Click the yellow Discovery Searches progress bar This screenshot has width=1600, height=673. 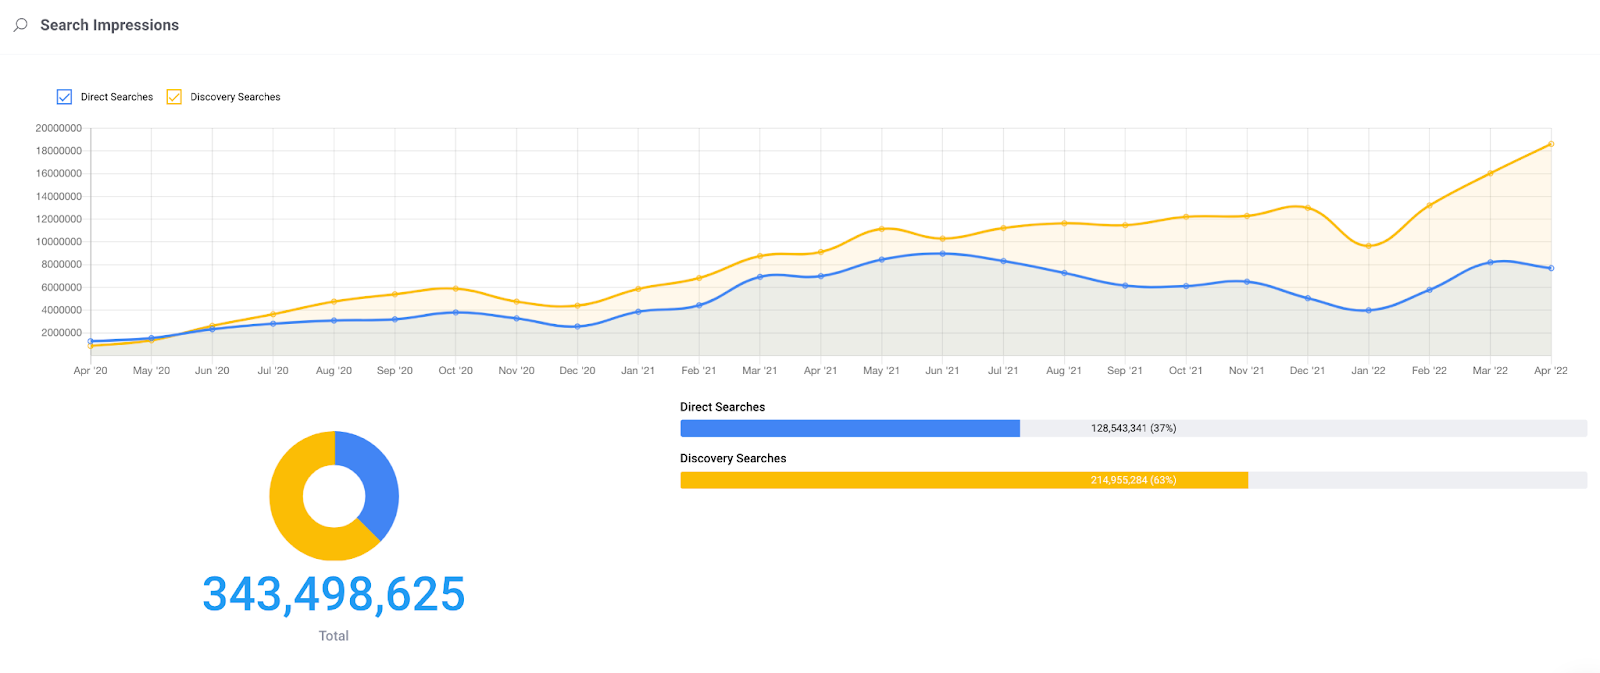coord(964,480)
